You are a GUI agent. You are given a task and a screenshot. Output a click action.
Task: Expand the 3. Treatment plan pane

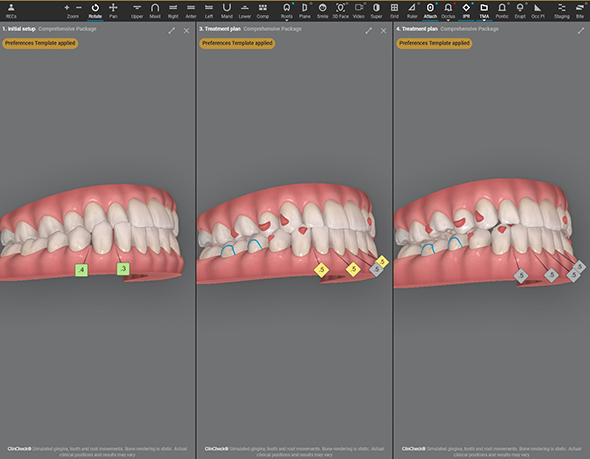[x=368, y=31]
